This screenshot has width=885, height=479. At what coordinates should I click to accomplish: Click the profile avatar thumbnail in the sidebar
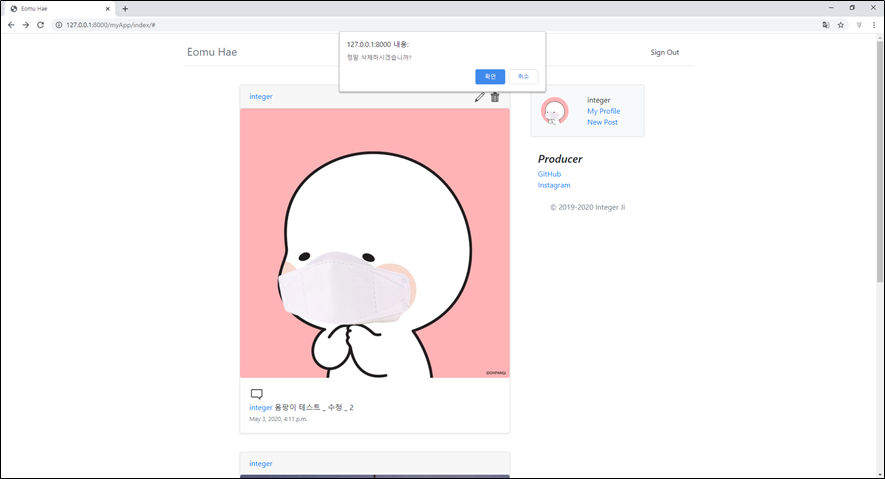tap(555, 111)
